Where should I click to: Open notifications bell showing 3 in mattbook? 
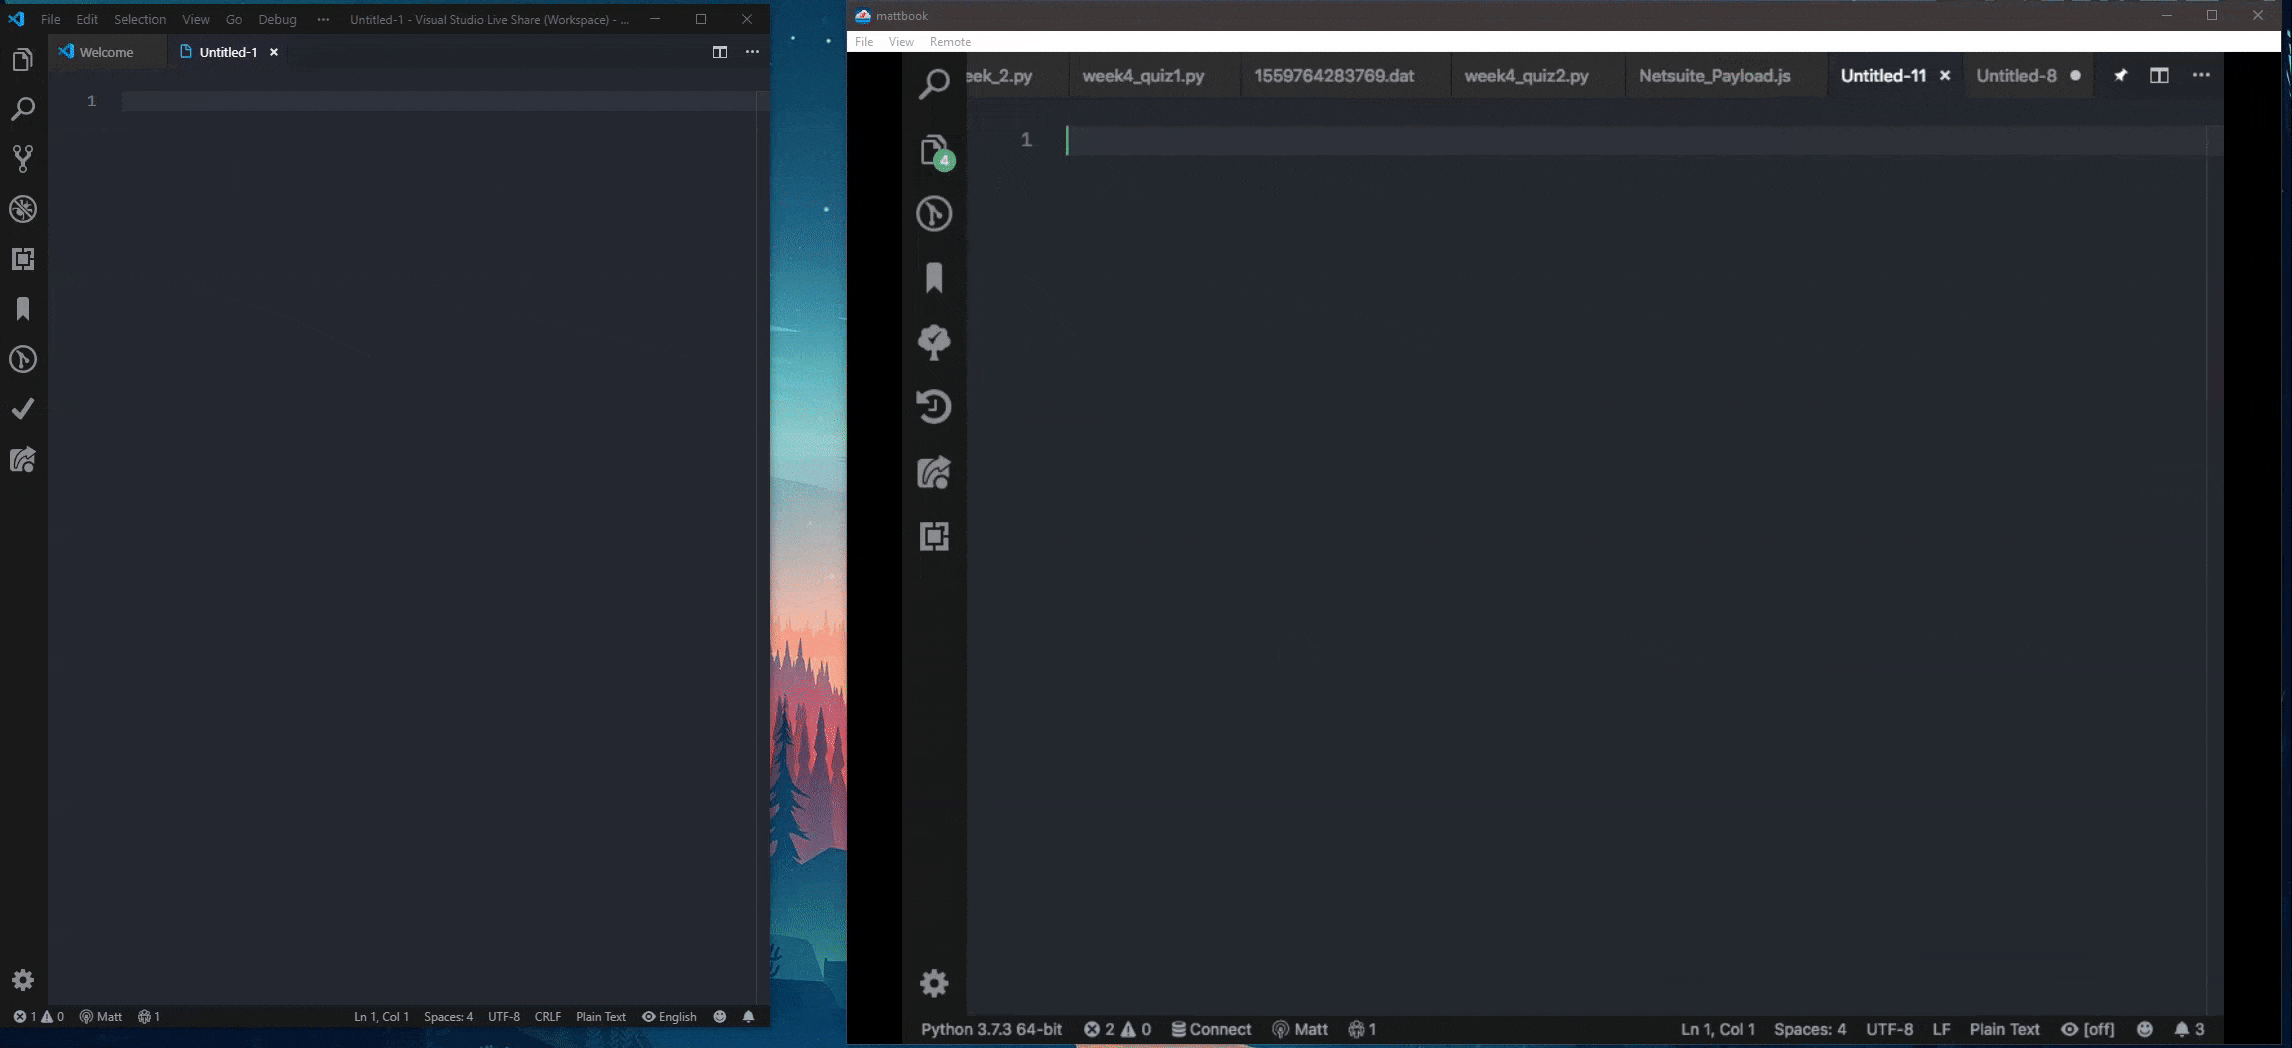2189,1029
